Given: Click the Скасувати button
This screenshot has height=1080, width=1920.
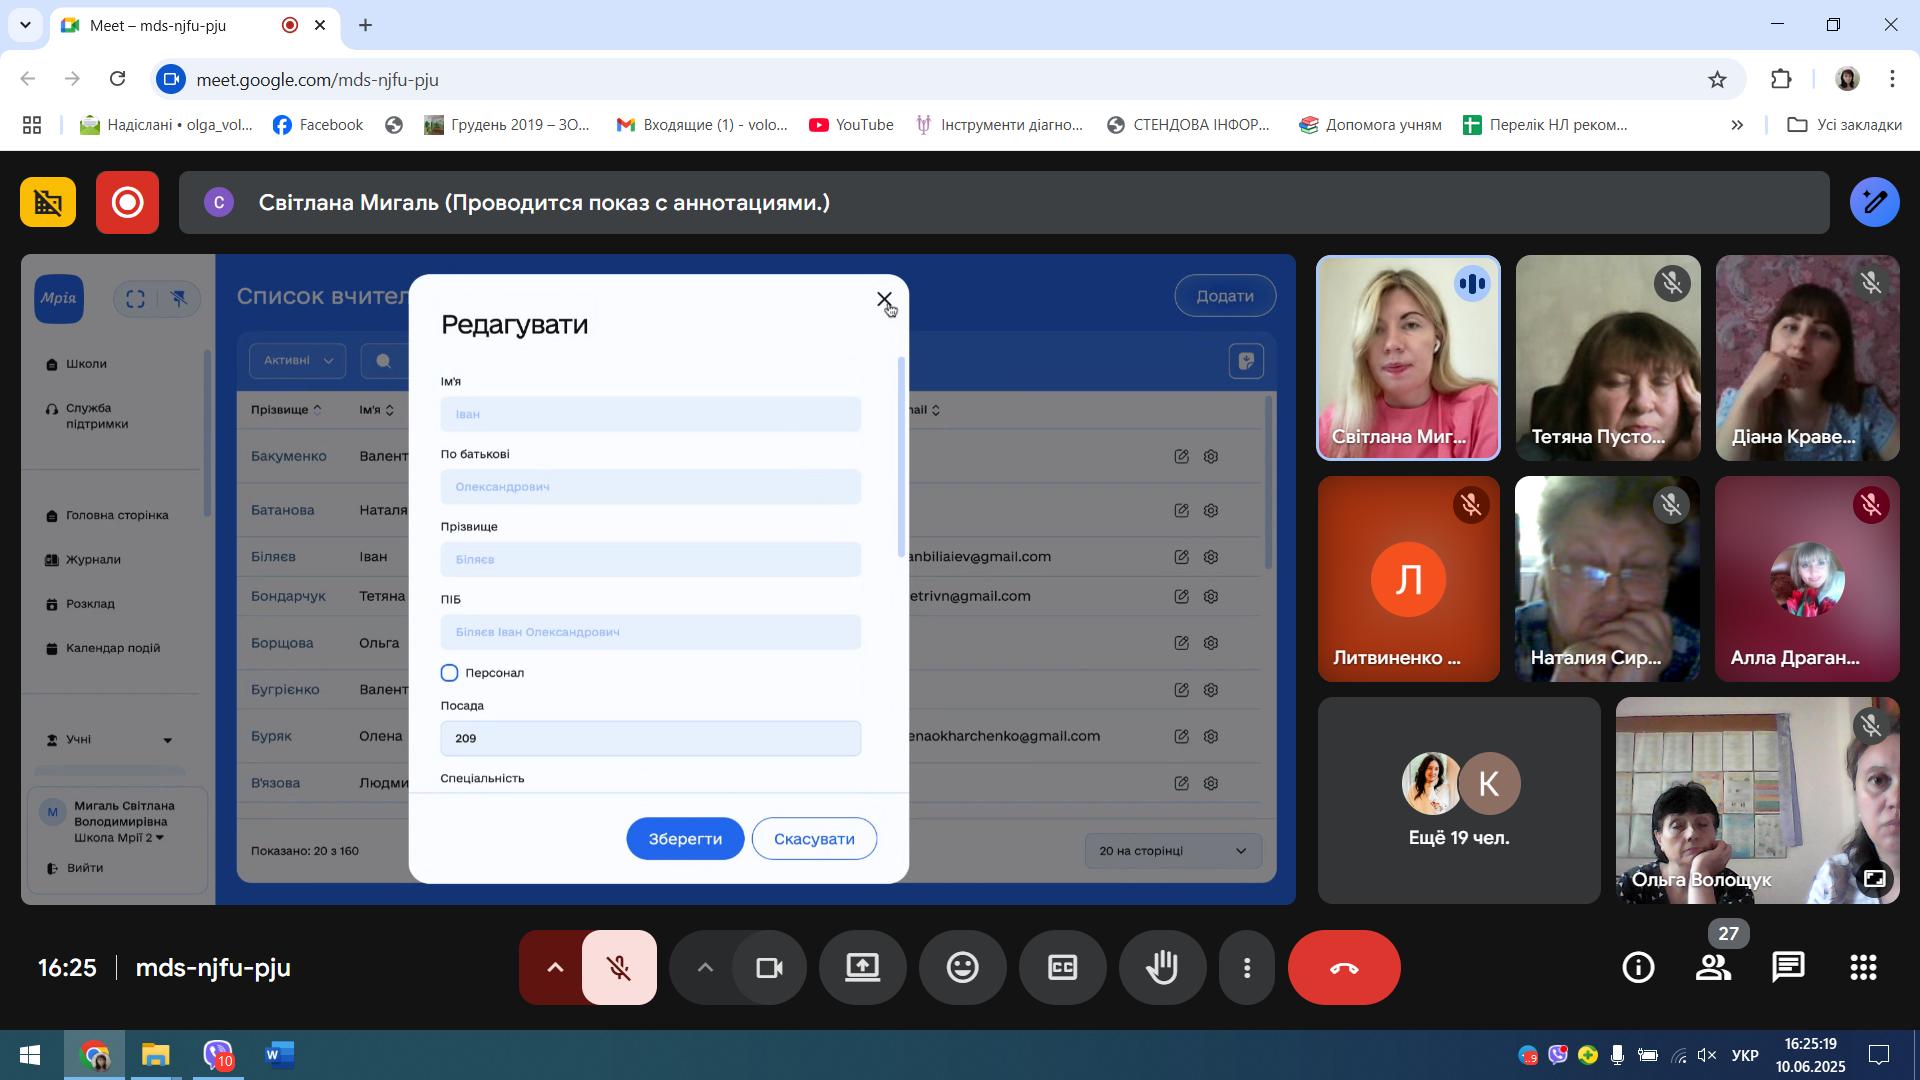Looking at the screenshot, I should [x=814, y=839].
